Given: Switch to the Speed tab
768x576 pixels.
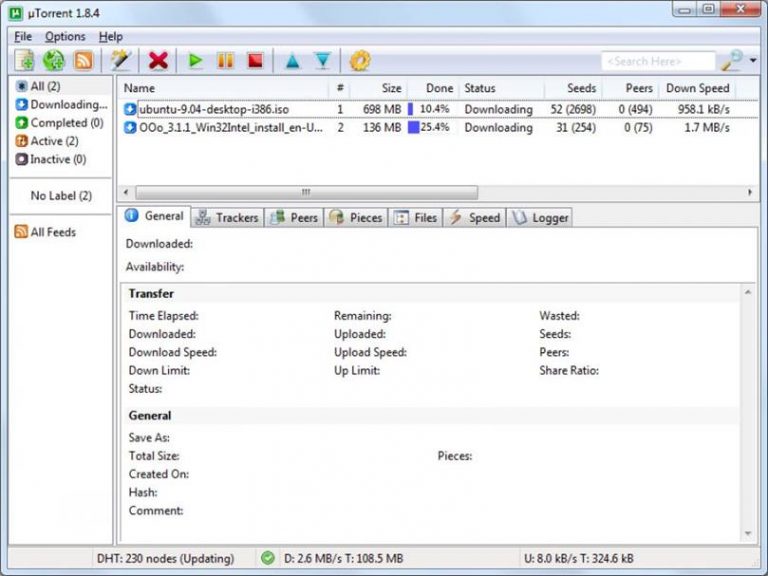Looking at the screenshot, I should pos(474,217).
